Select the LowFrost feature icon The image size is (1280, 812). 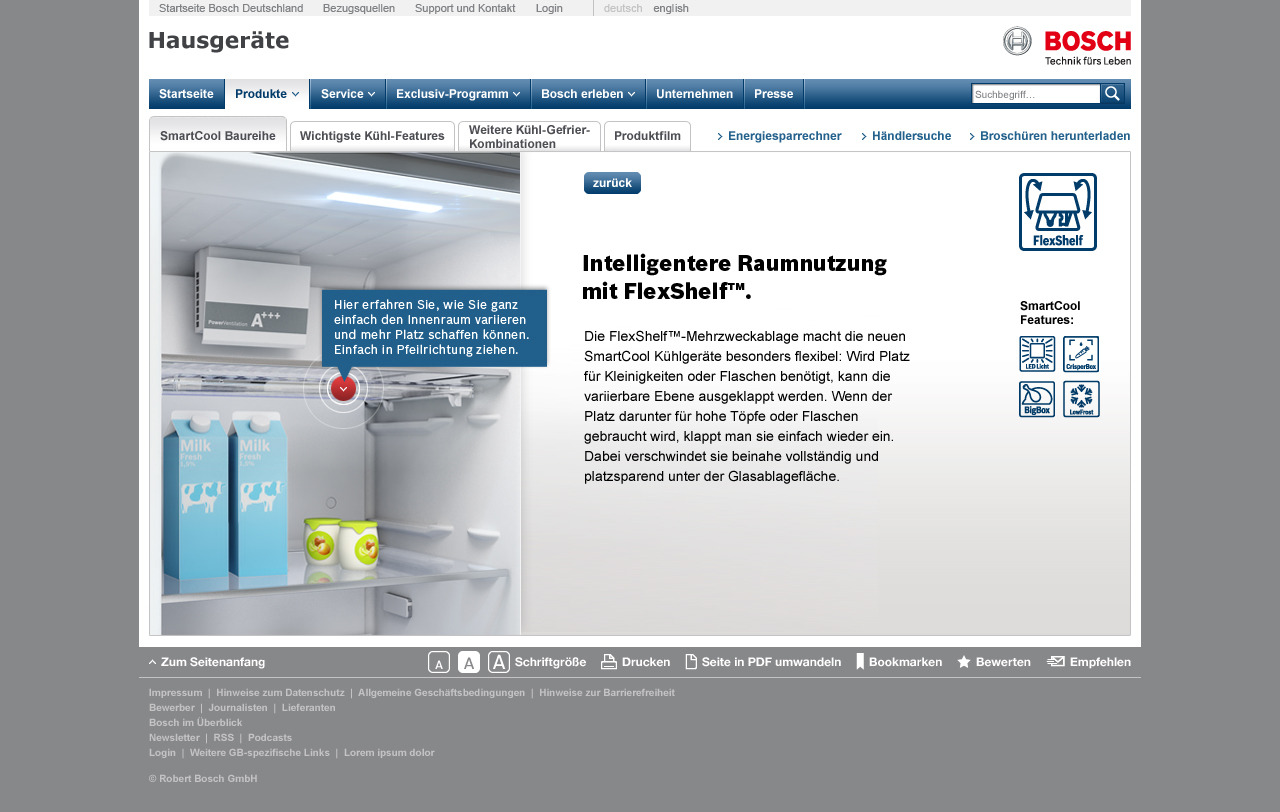pyautogui.click(x=1081, y=398)
